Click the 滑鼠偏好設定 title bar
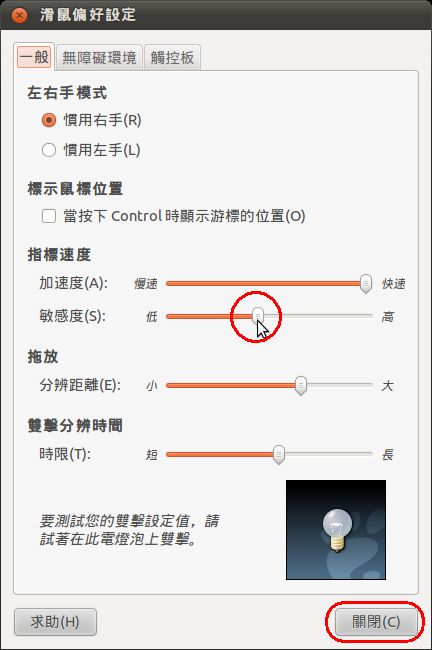 (216, 15)
